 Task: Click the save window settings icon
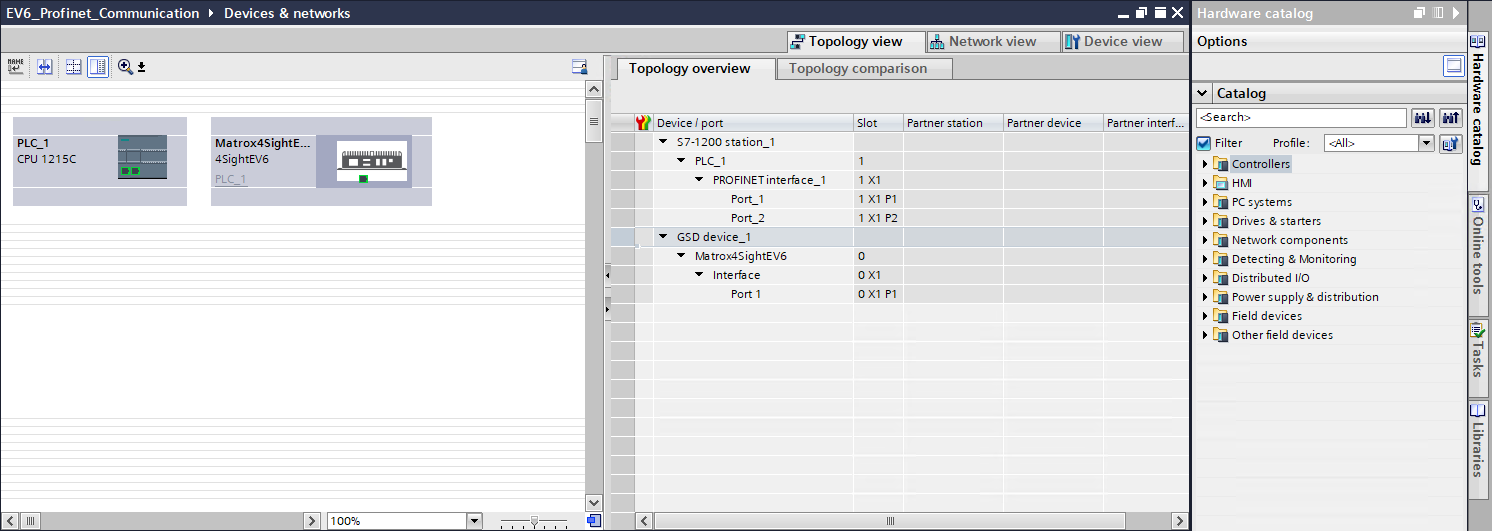point(579,67)
